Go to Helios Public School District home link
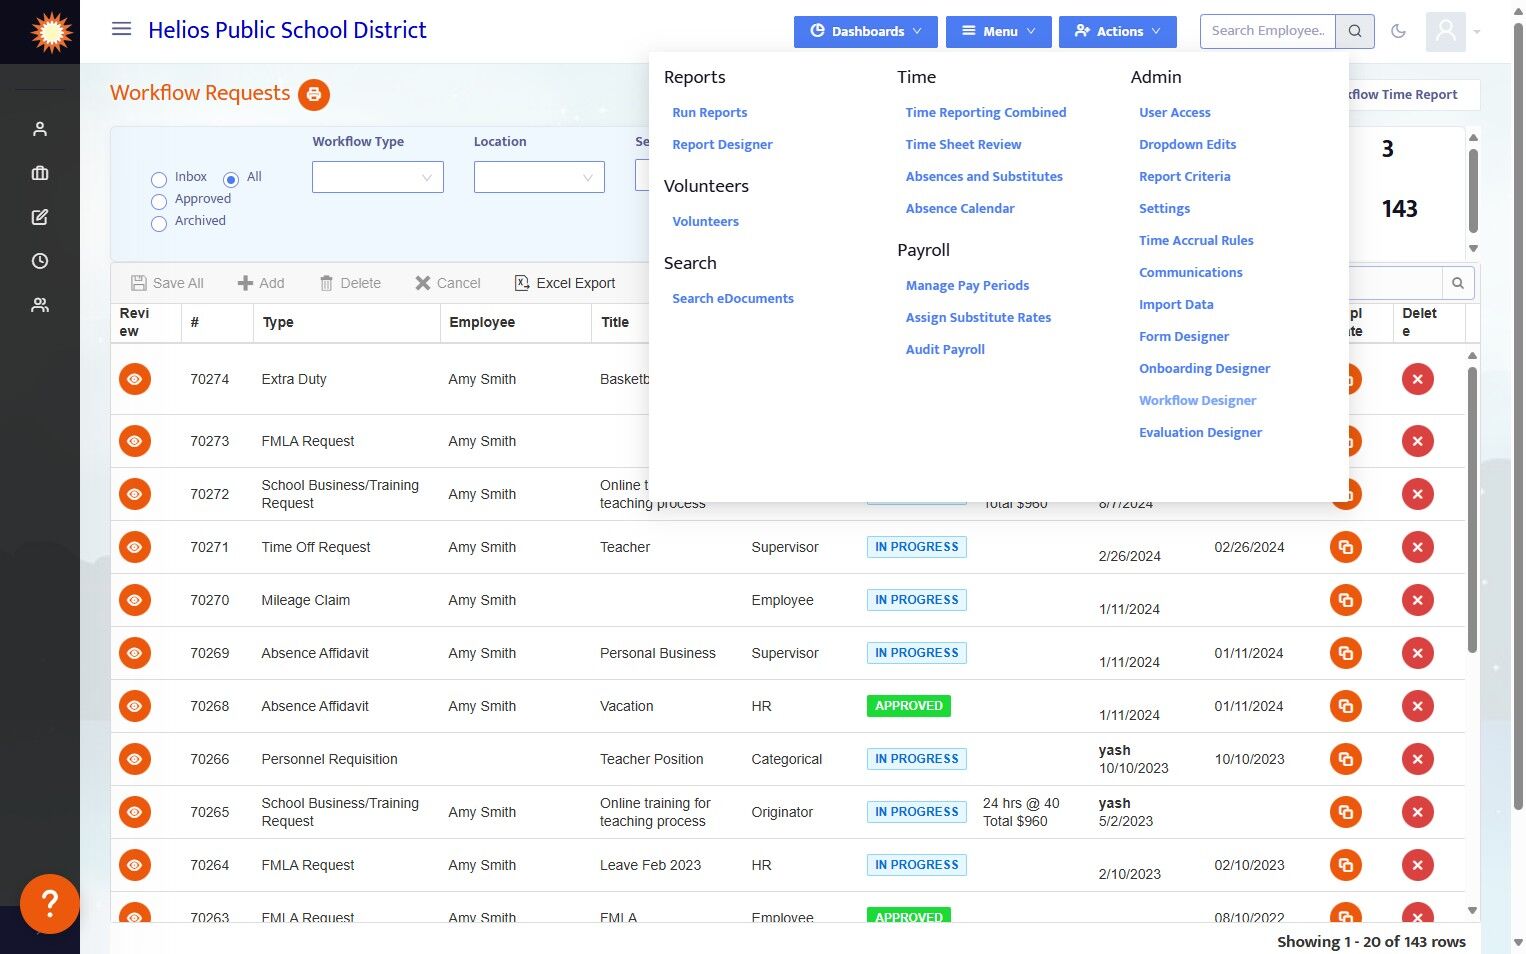Image resolution: width=1526 pixels, height=954 pixels. click(x=287, y=30)
